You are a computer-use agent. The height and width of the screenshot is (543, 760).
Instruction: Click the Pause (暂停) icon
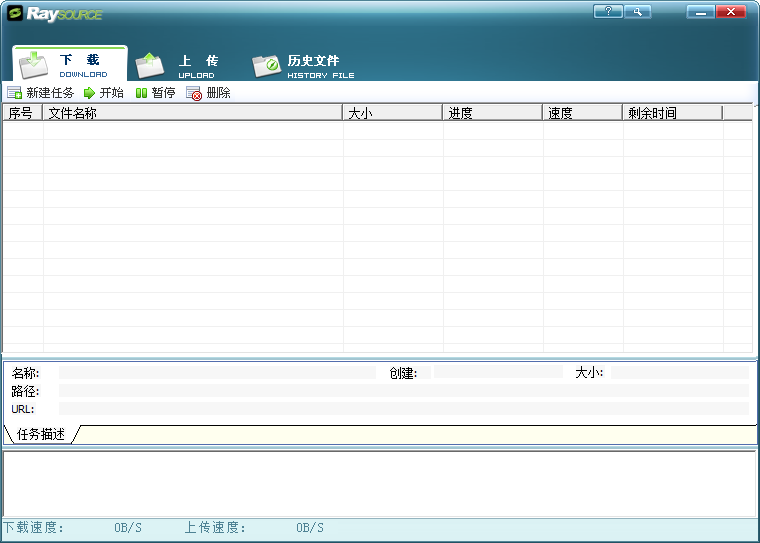142,93
